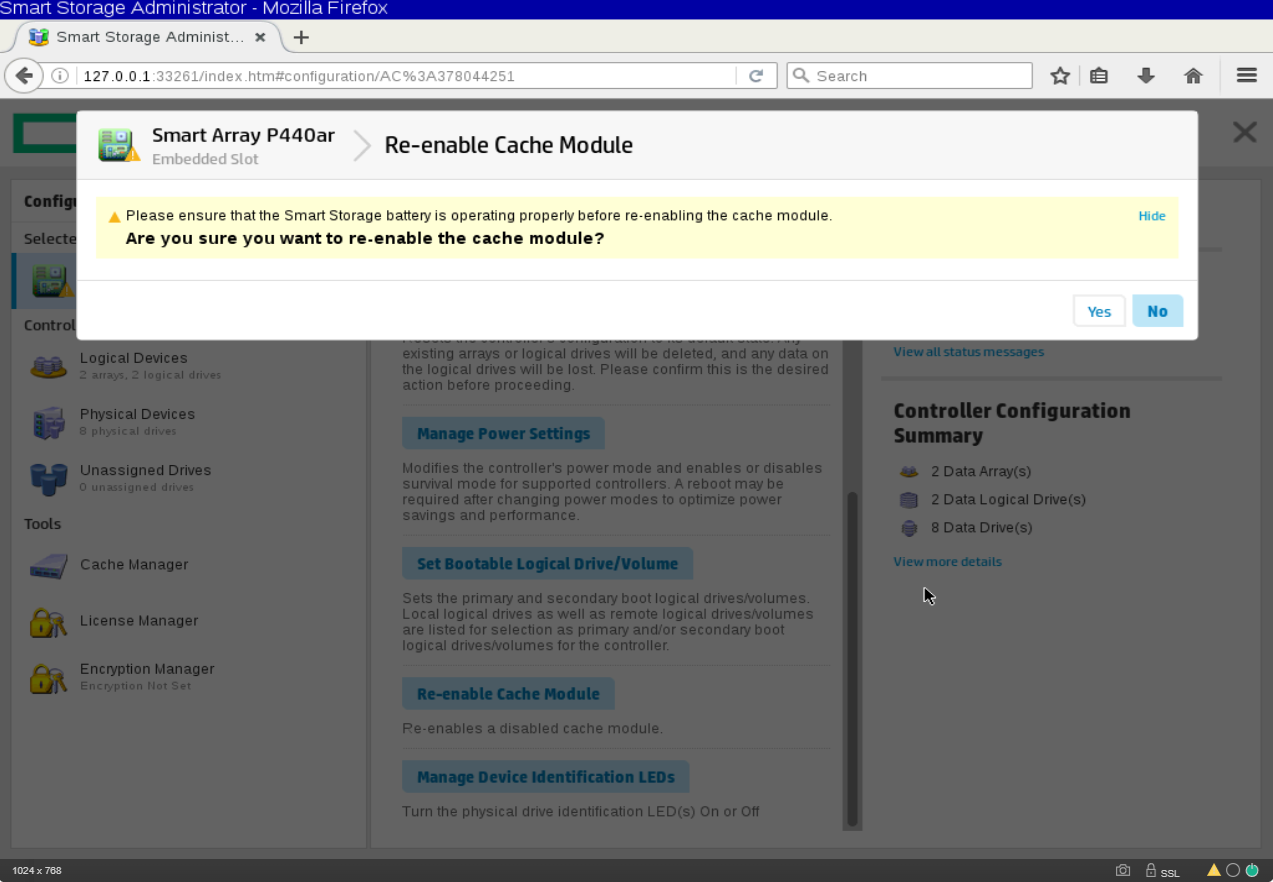The width and height of the screenshot is (1273, 882).
Task: Click the URL address bar
Action: (405, 76)
